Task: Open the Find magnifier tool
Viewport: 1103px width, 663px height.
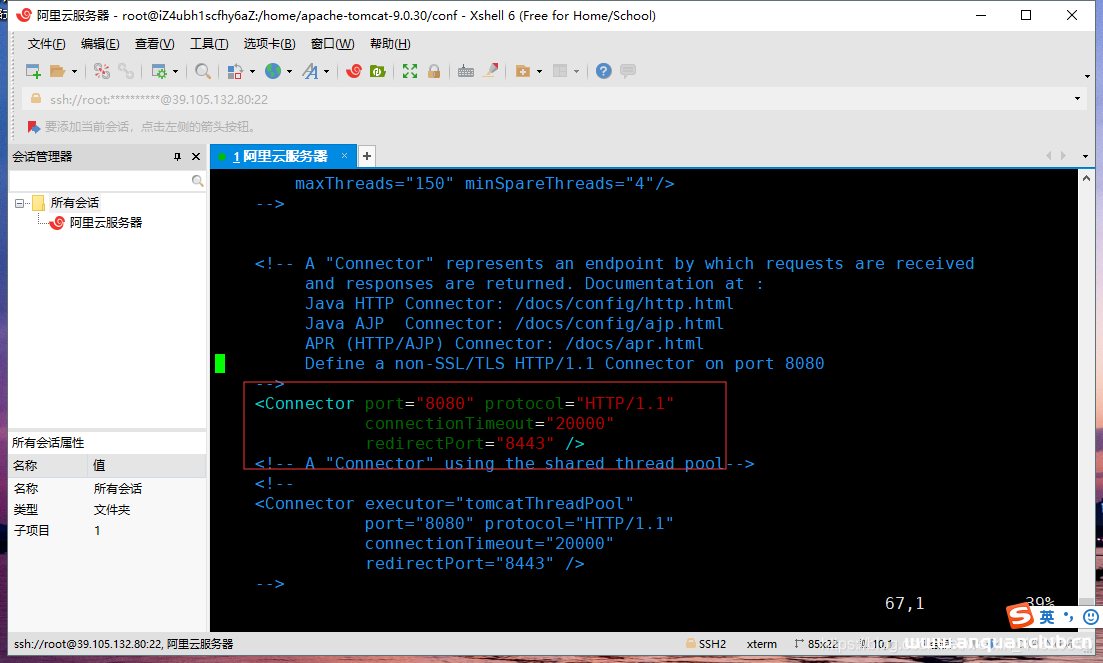Action: coord(203,71)
